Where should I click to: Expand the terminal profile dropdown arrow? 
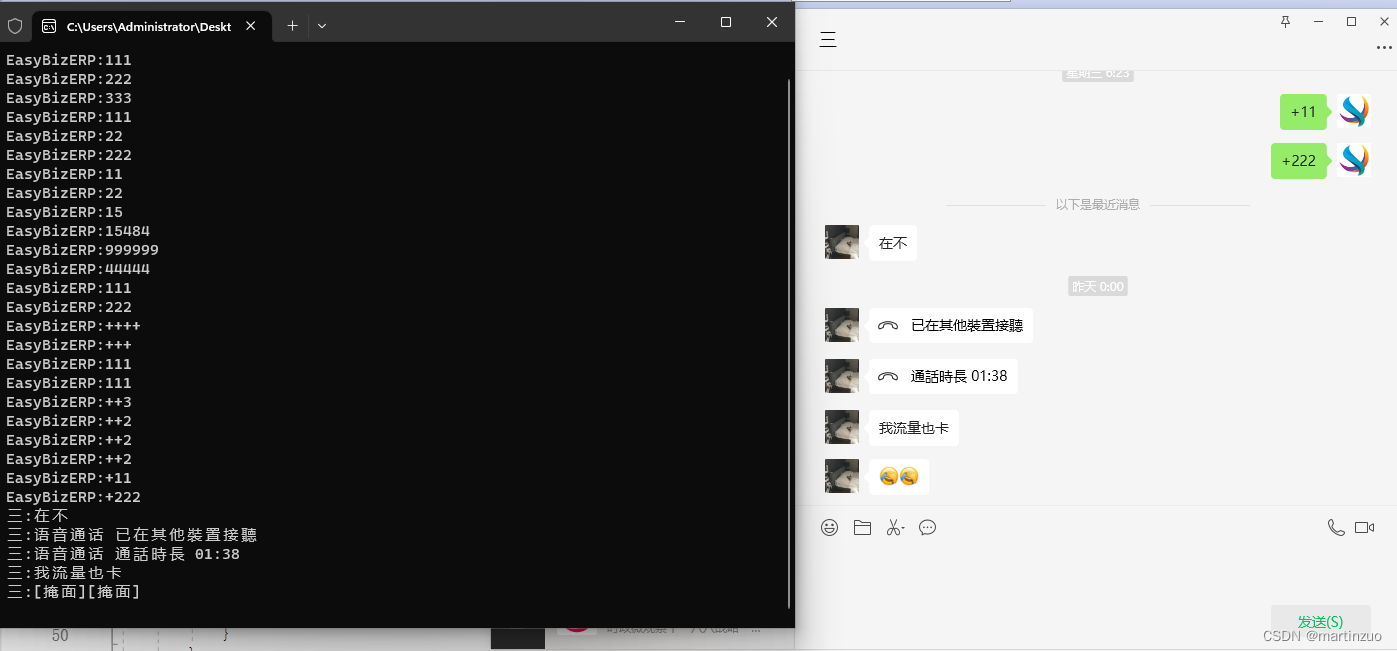pyautogui.click(x=322, y=26)
